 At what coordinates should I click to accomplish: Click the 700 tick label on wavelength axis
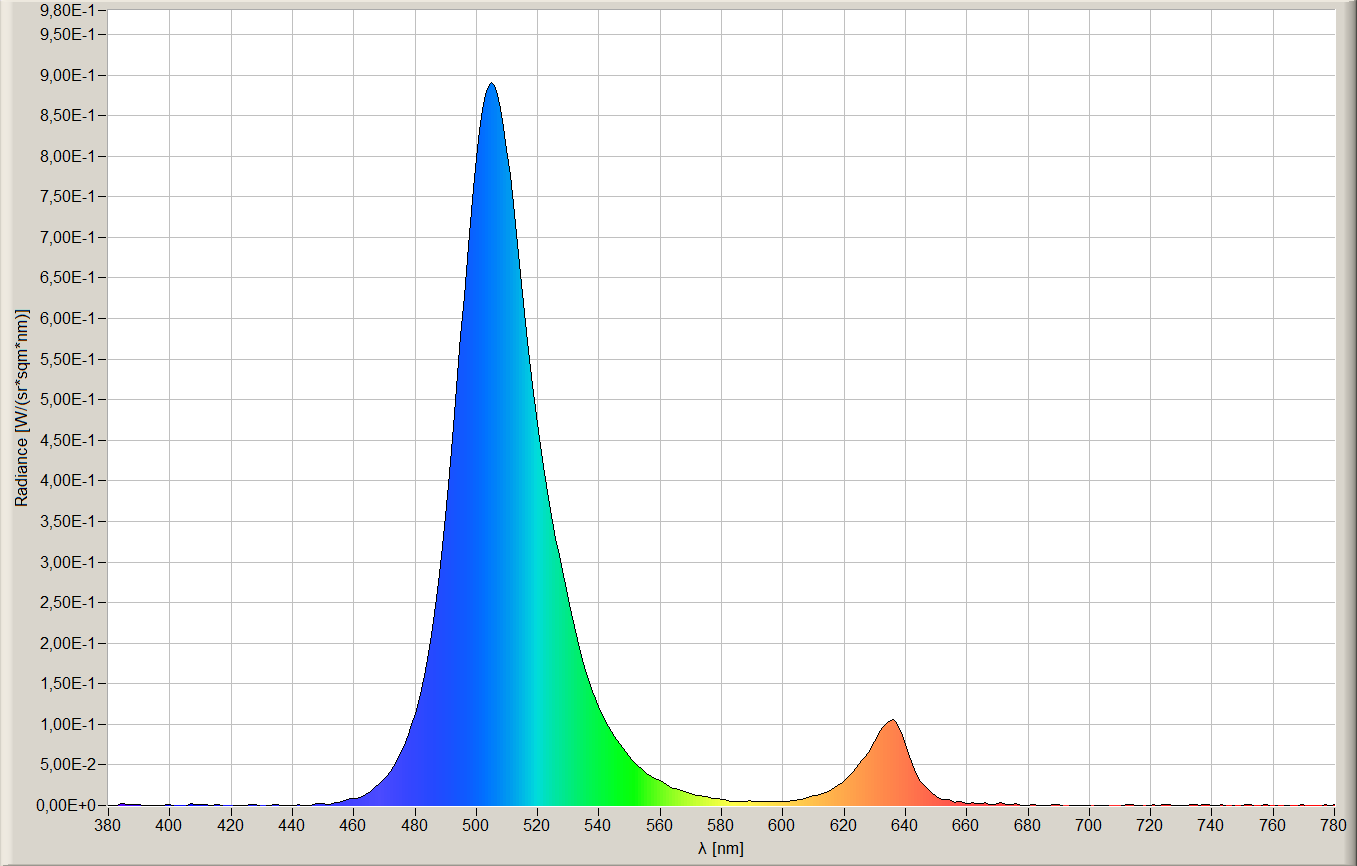pos(1089,824)
